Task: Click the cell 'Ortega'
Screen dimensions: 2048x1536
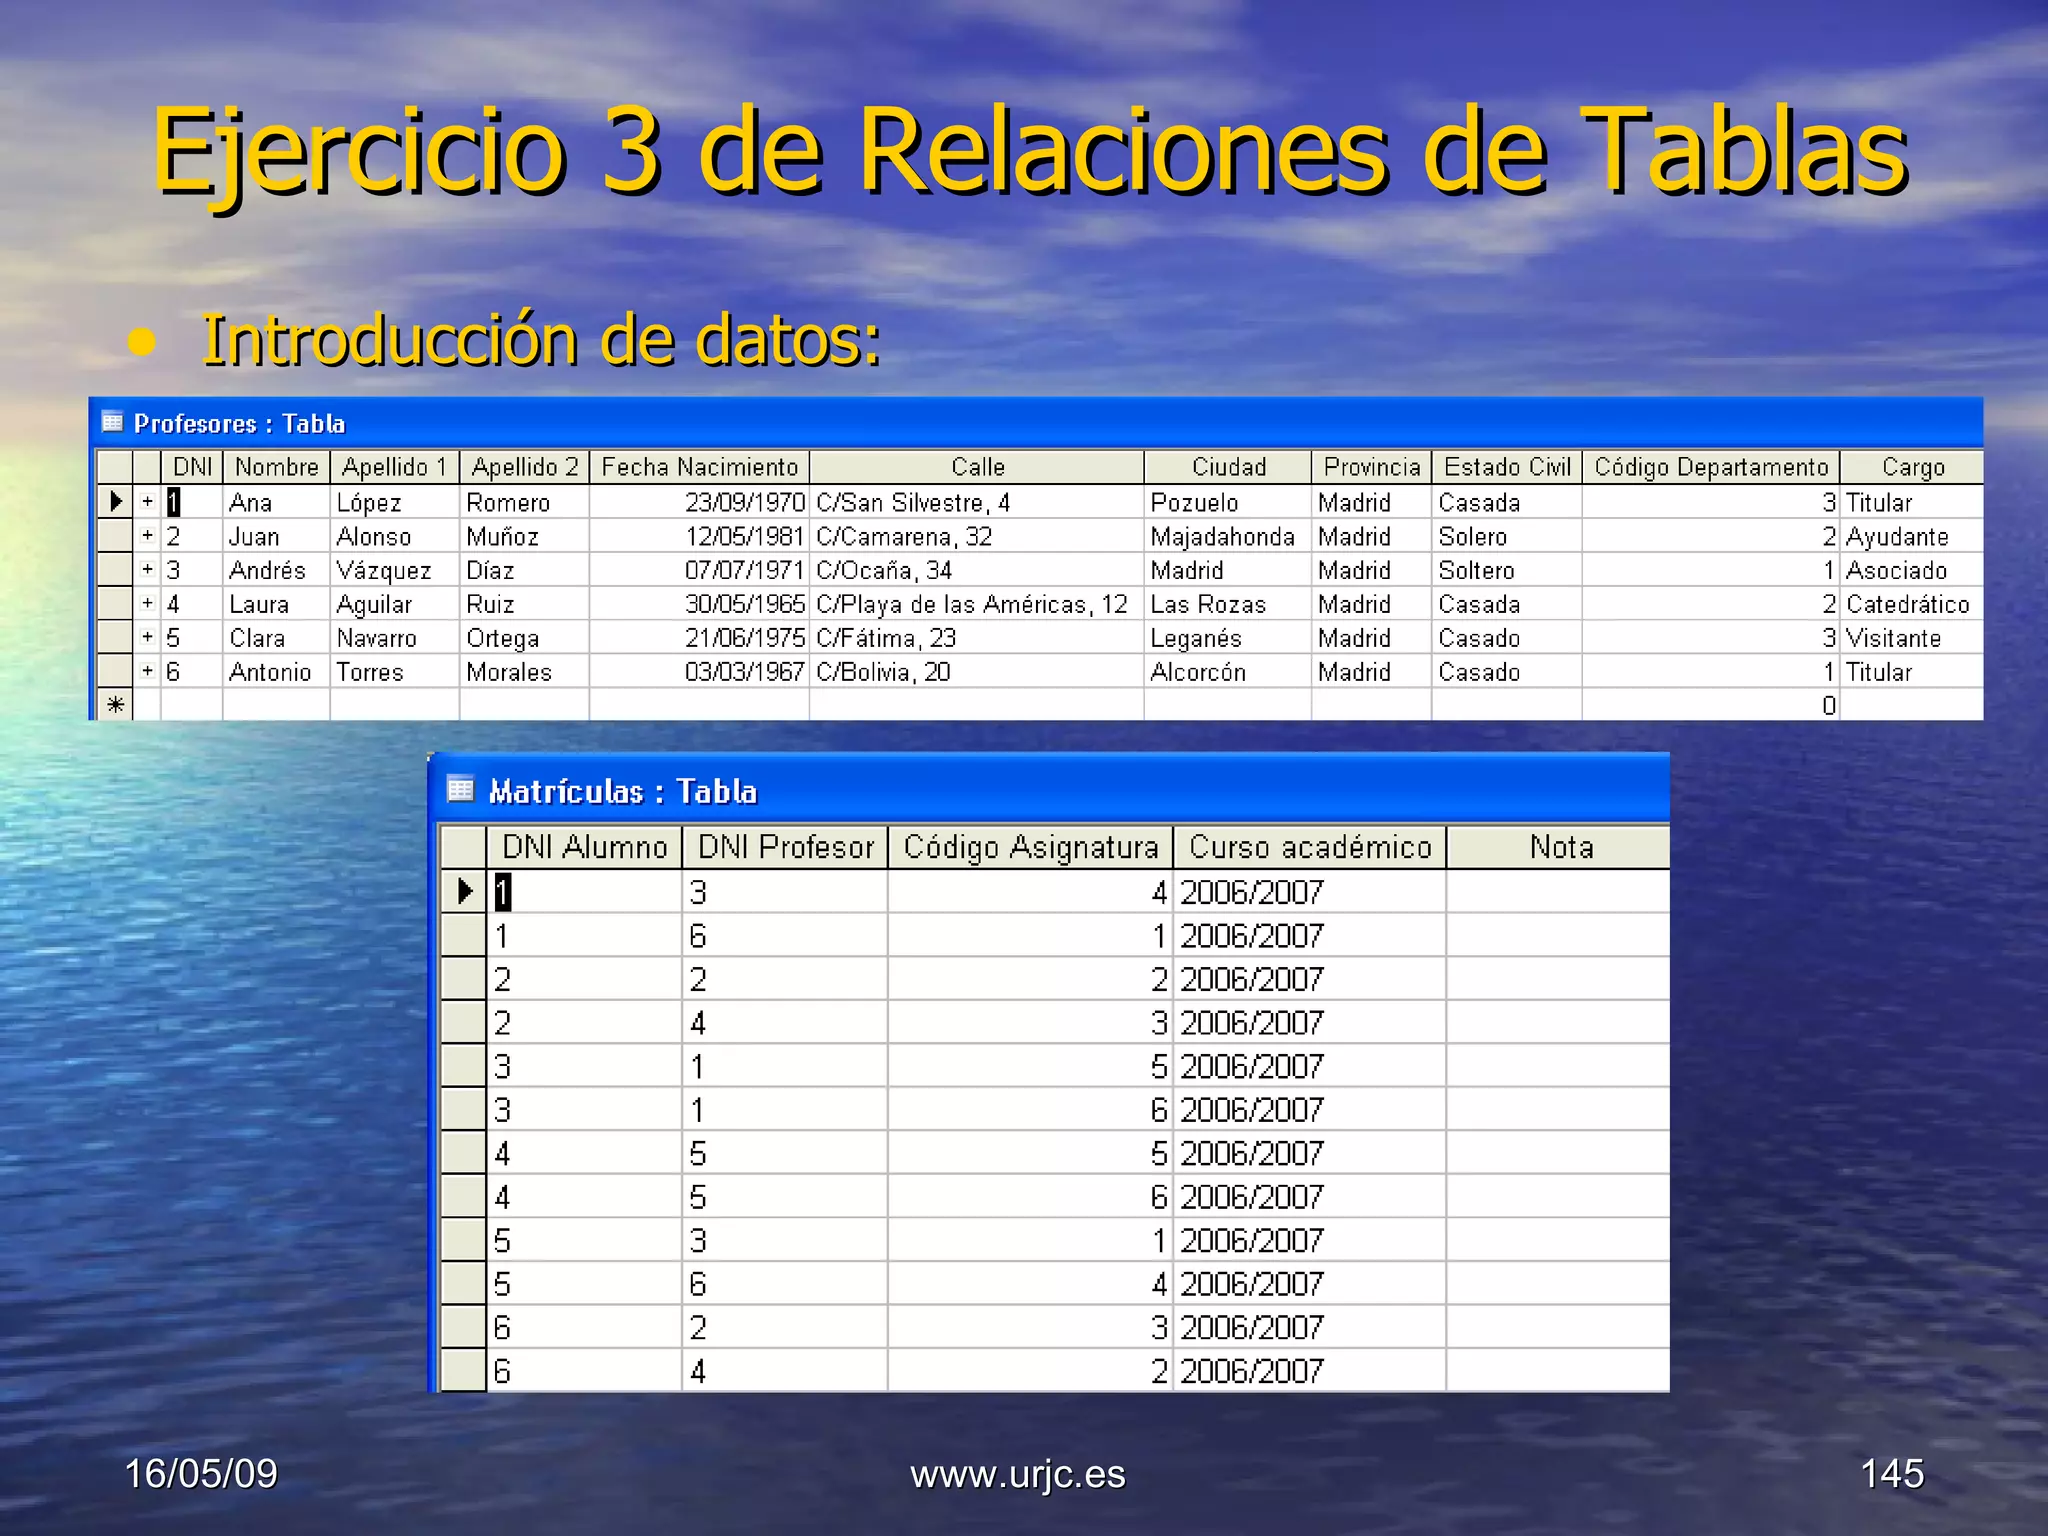Action: [x=525, y=637]
